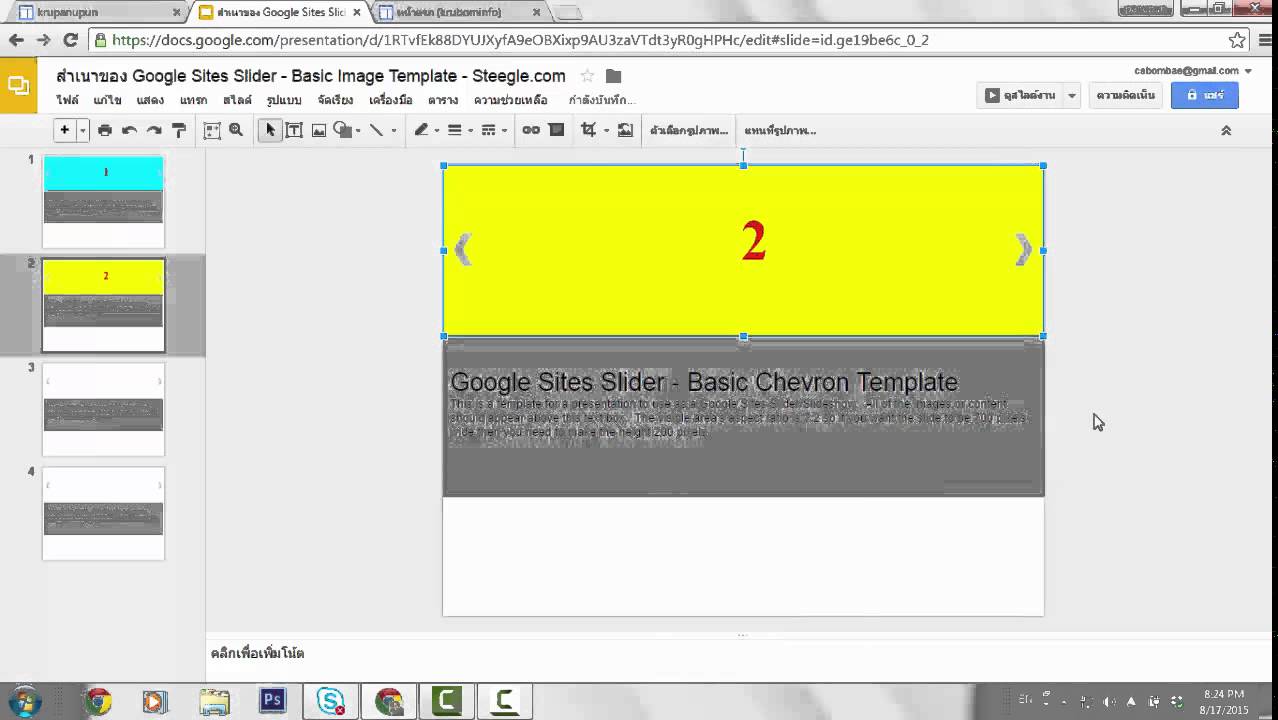Click the replace image button
Image resolution: width=1278 pixels, height=720 pixels.
780,130
